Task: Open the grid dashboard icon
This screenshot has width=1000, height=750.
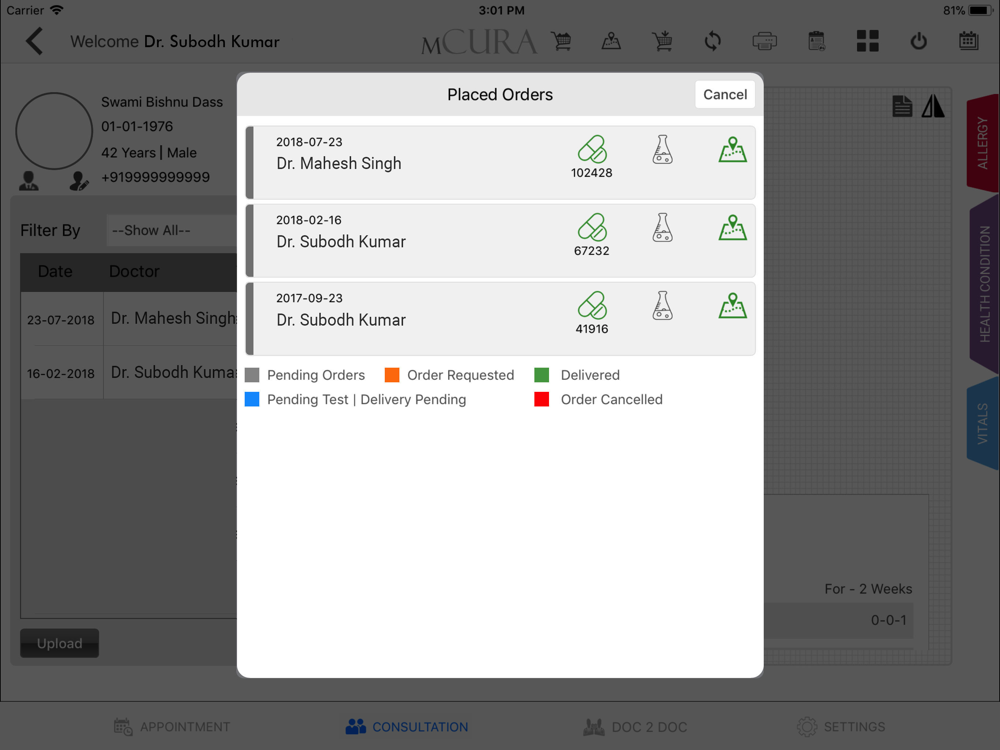Action: [x=867, y=41]
